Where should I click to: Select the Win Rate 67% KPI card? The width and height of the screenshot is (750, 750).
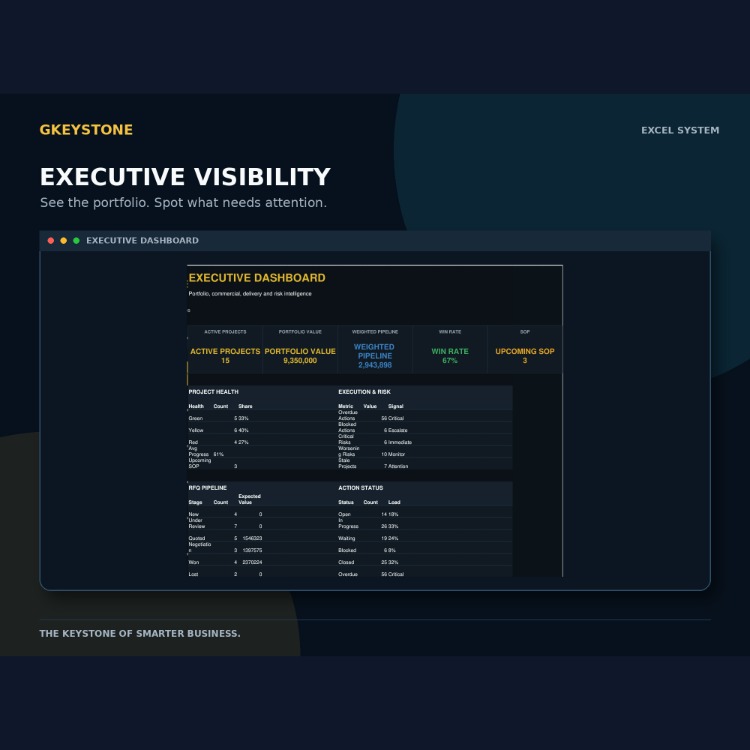coord(450,350)
